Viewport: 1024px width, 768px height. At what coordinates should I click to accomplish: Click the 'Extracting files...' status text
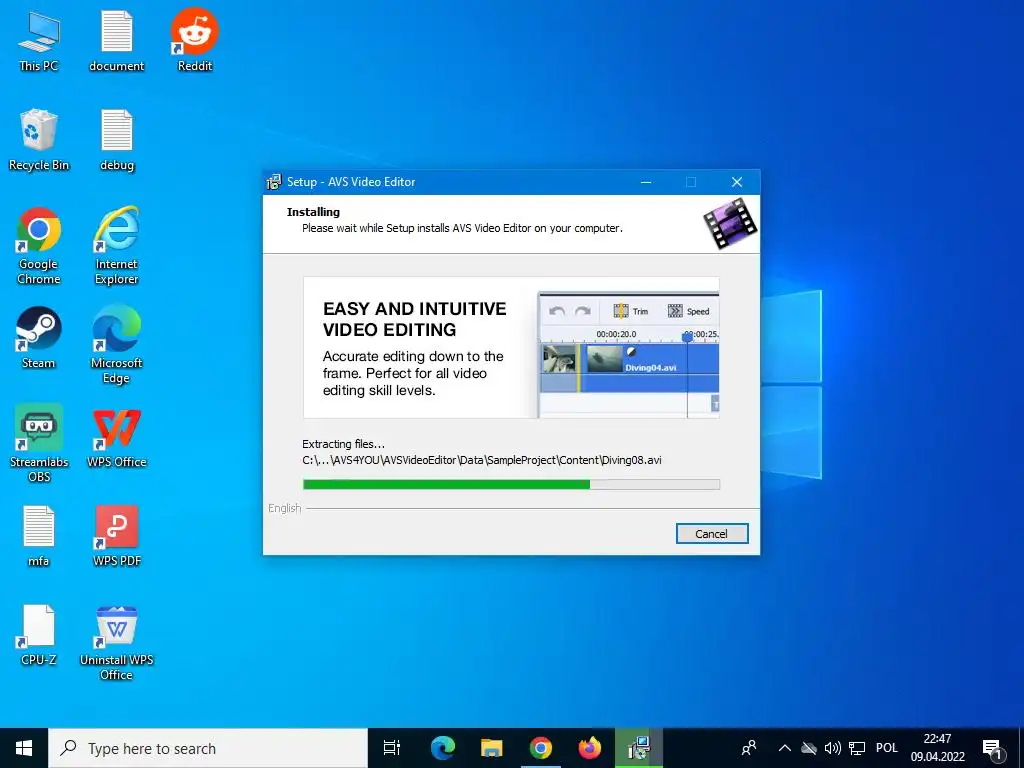pyautogui.click(x=344, y=444)
